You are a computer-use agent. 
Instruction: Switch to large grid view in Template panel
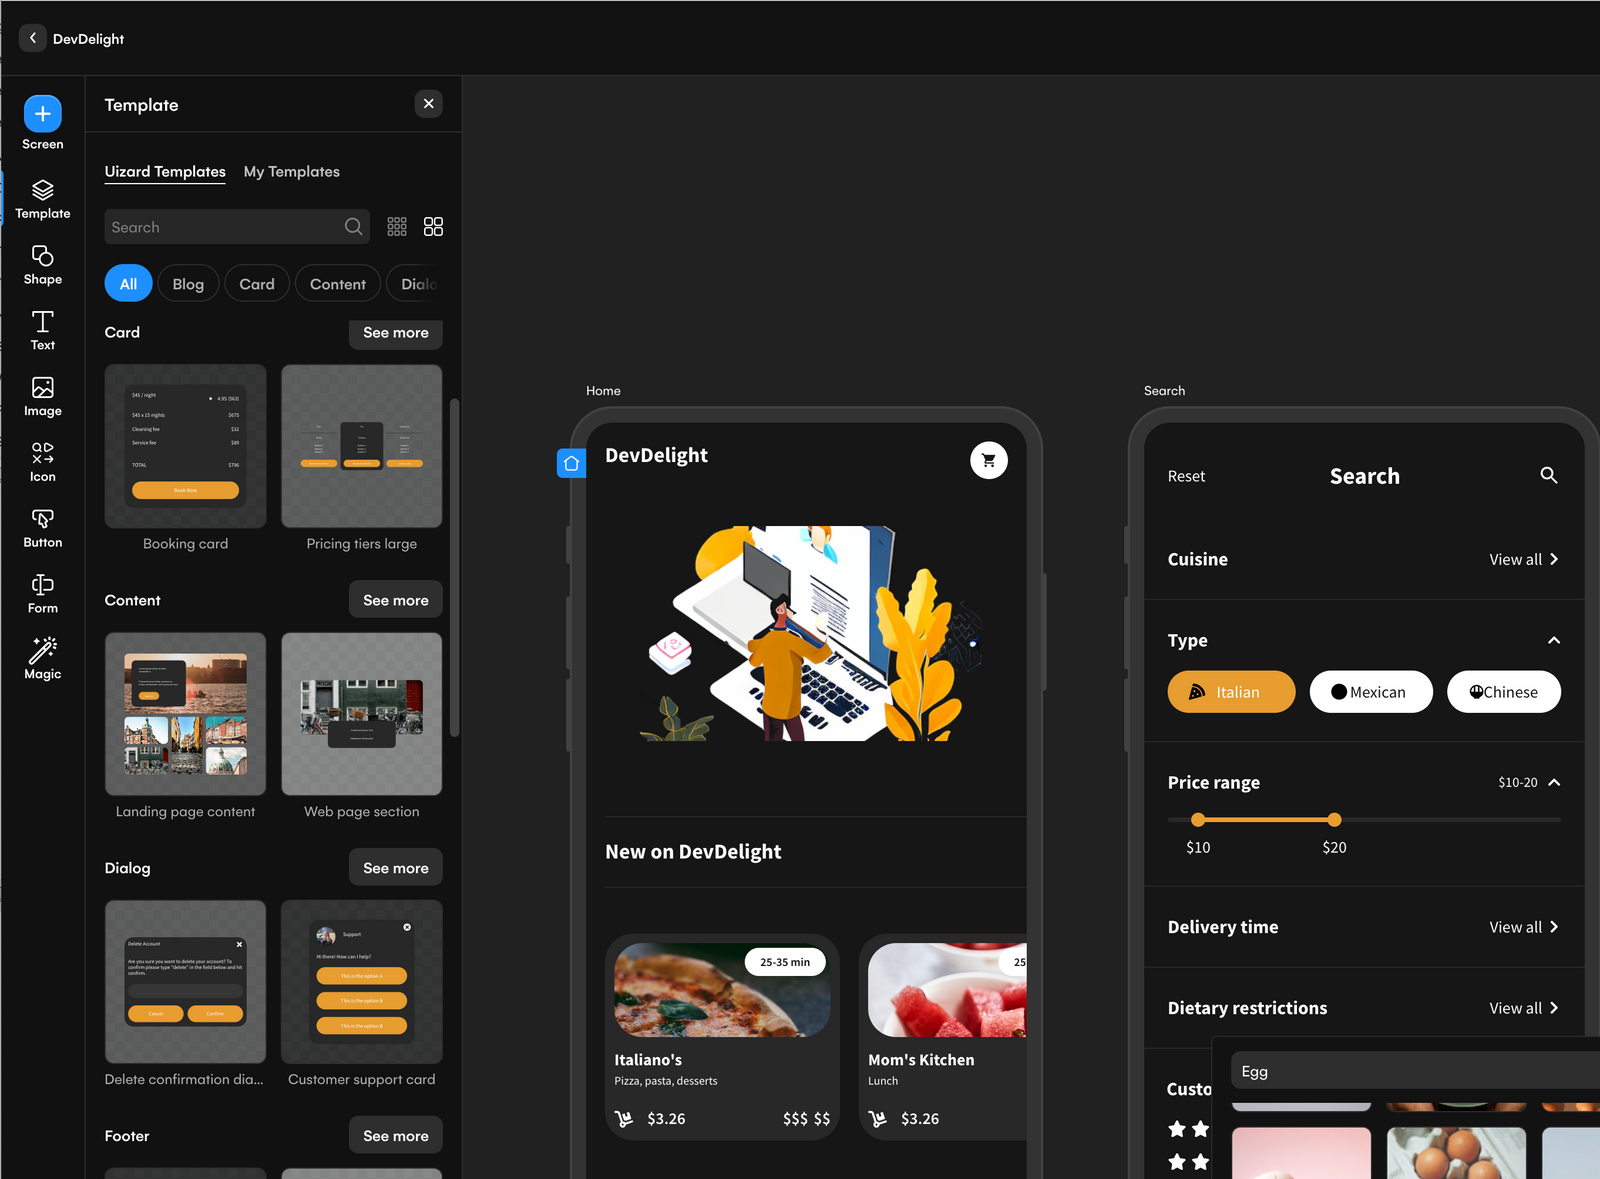[x=433, y=226]
